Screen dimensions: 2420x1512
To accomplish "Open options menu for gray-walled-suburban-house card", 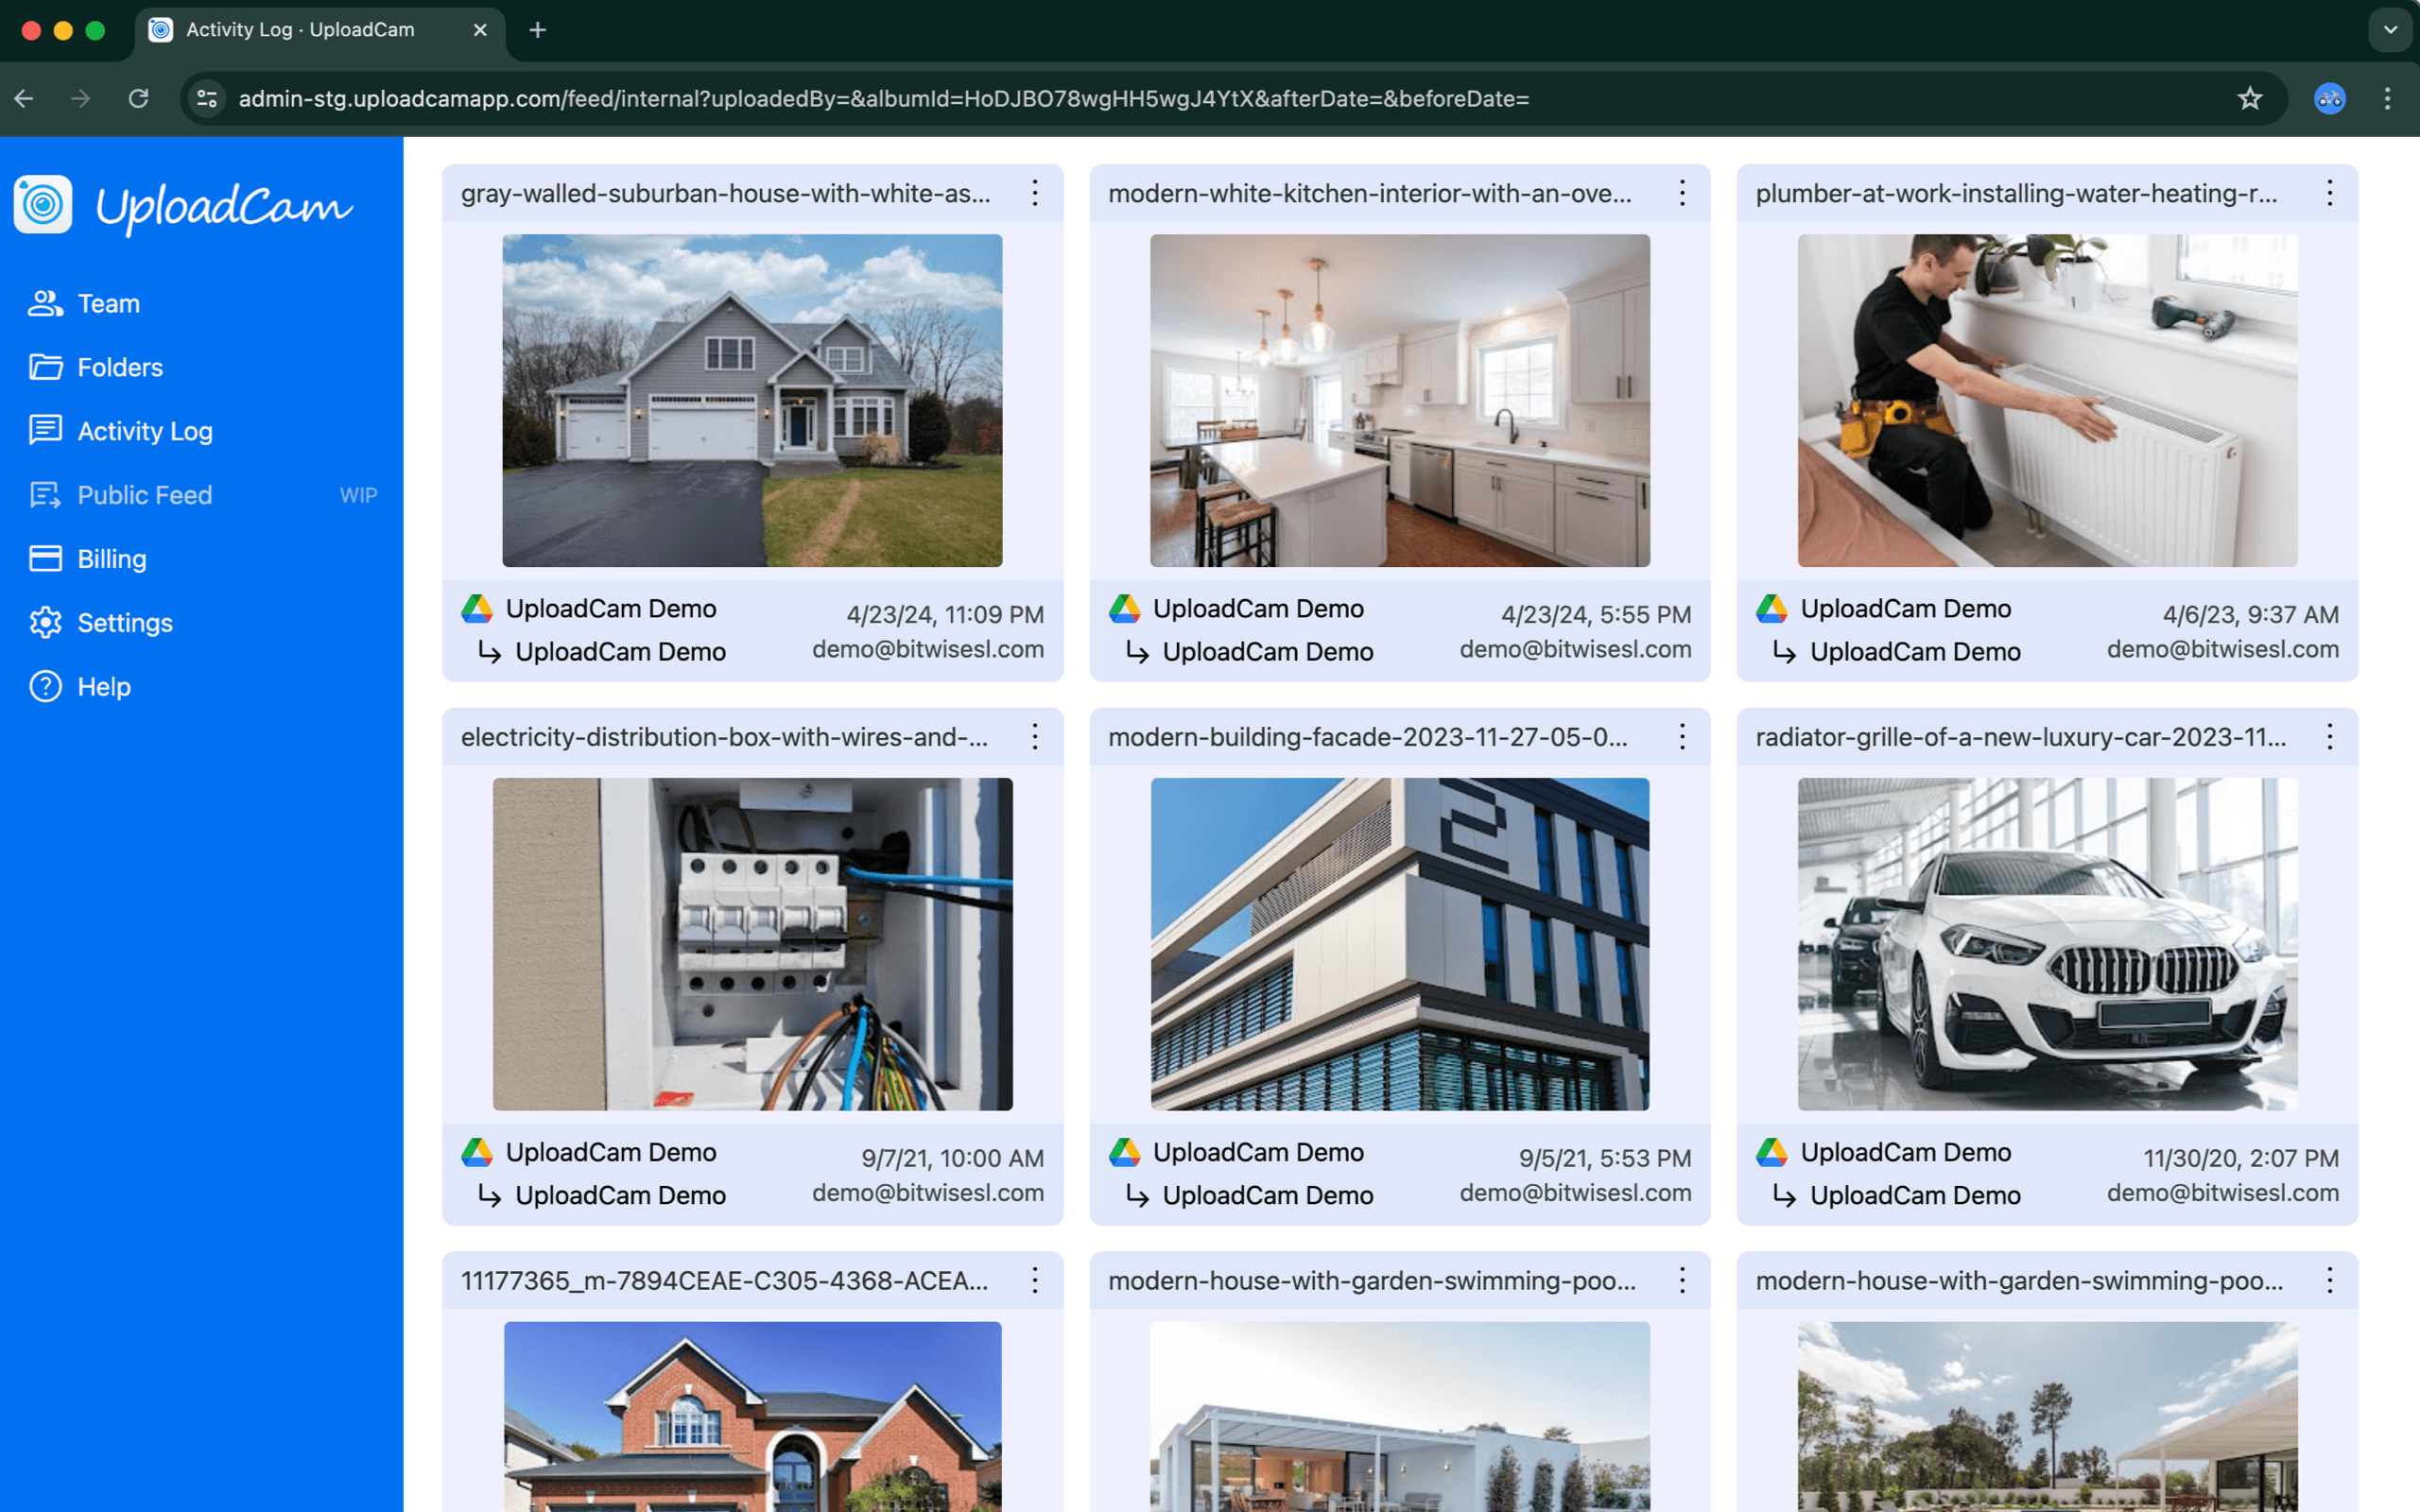I will click(x=1035, y=193).
